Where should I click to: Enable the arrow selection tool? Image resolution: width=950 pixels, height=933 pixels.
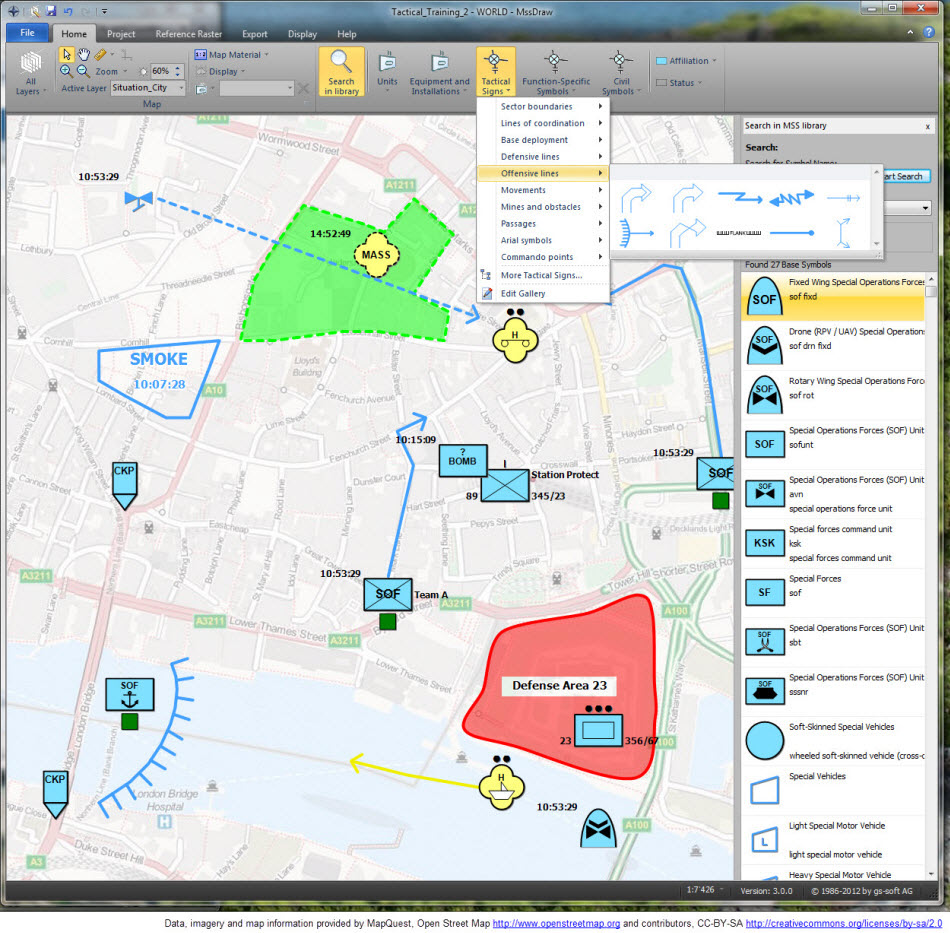point(66,55)
